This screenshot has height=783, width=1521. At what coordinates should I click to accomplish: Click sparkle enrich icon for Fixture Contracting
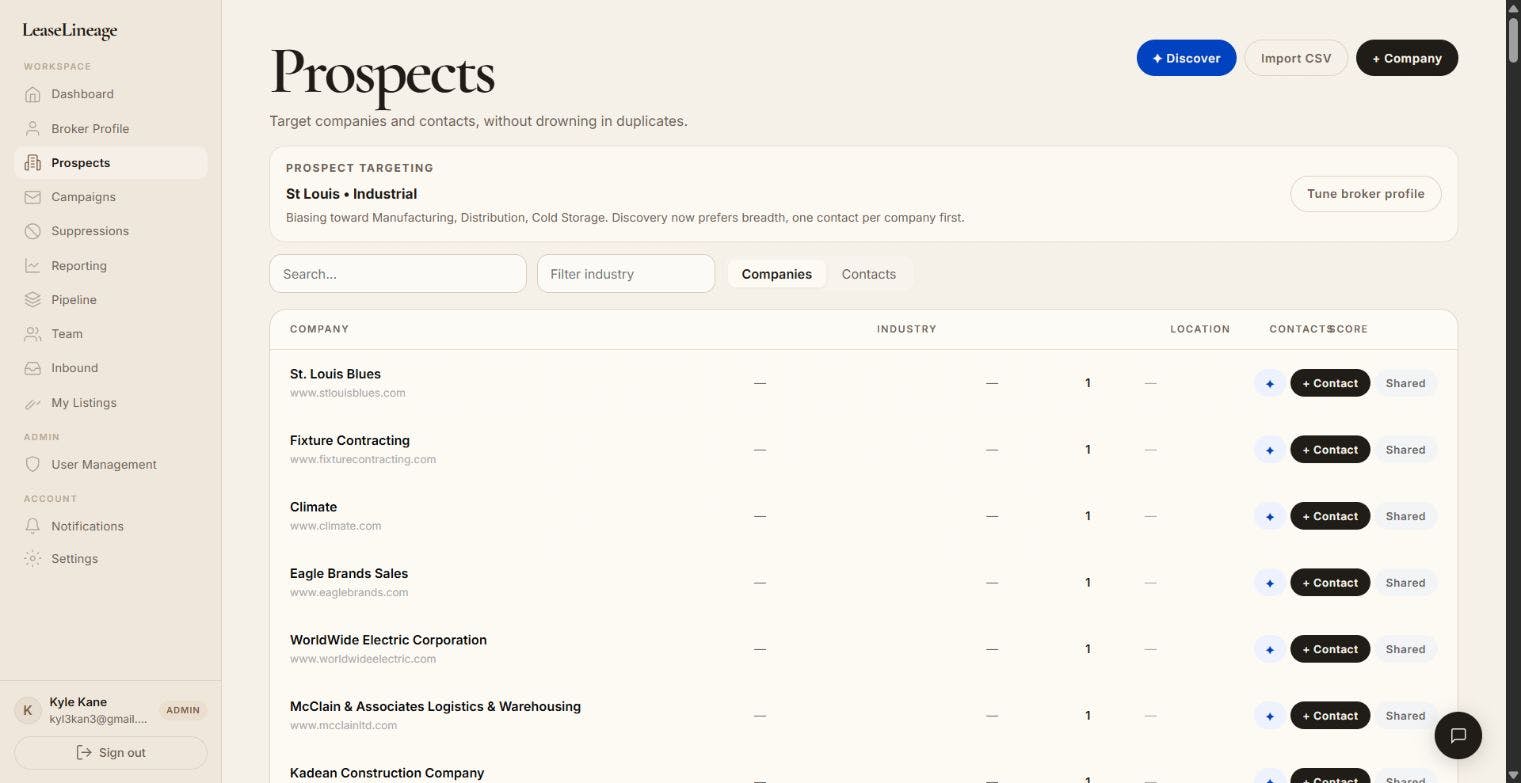1270,450
